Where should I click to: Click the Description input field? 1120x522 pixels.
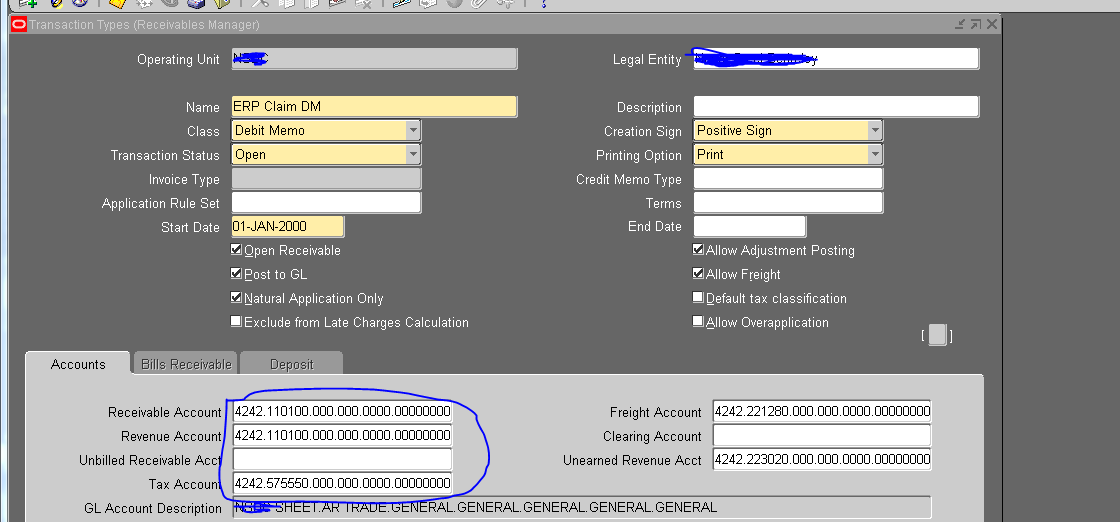point(836,107)
